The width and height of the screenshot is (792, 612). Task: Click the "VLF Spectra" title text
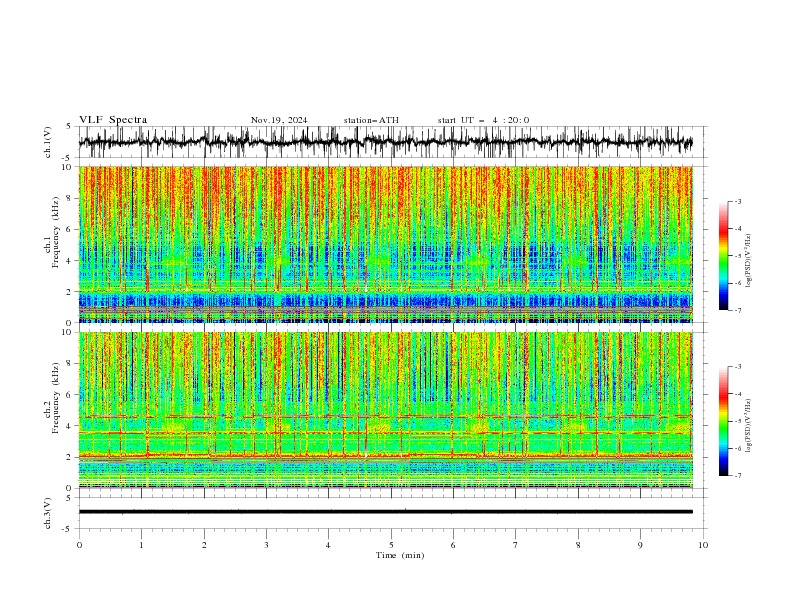click(x=113, y=120)
